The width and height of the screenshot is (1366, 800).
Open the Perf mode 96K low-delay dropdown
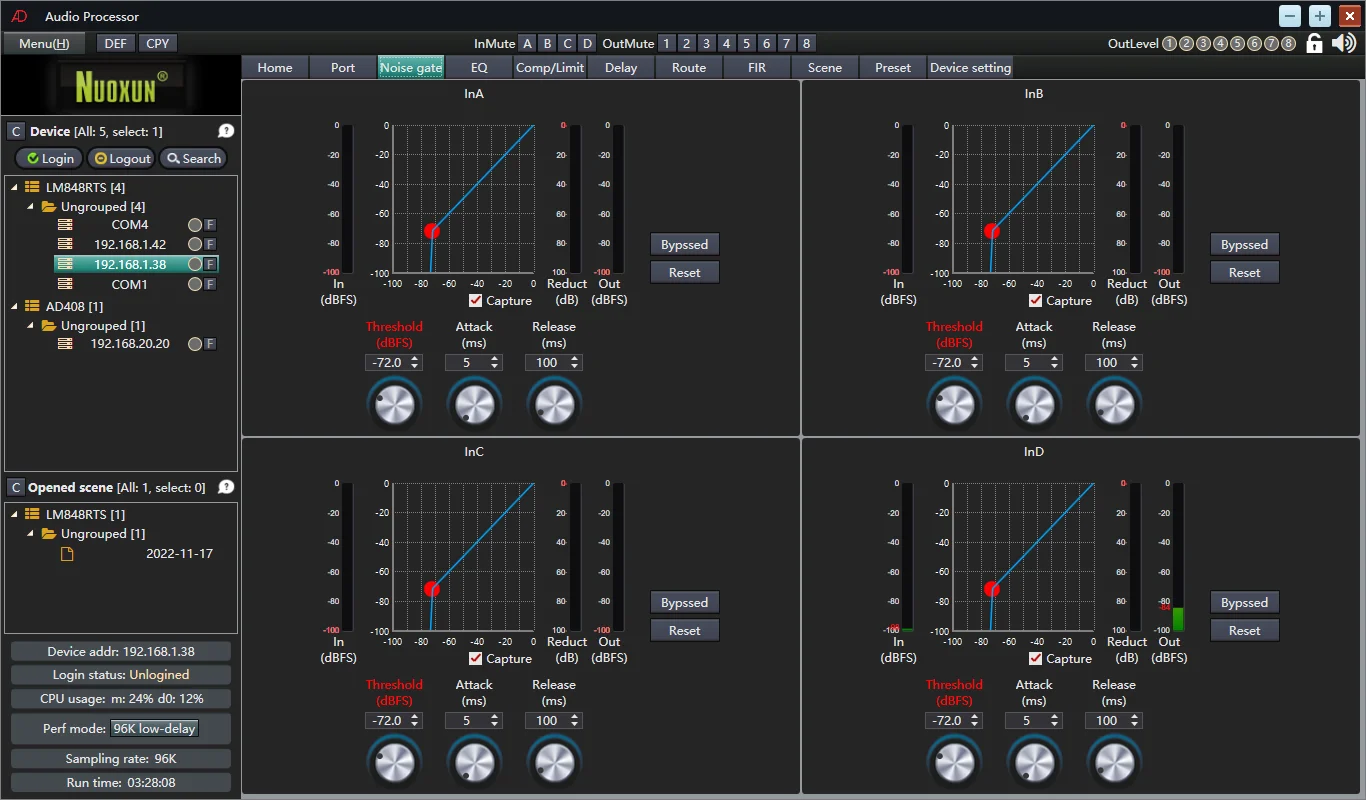pos(155,729)
